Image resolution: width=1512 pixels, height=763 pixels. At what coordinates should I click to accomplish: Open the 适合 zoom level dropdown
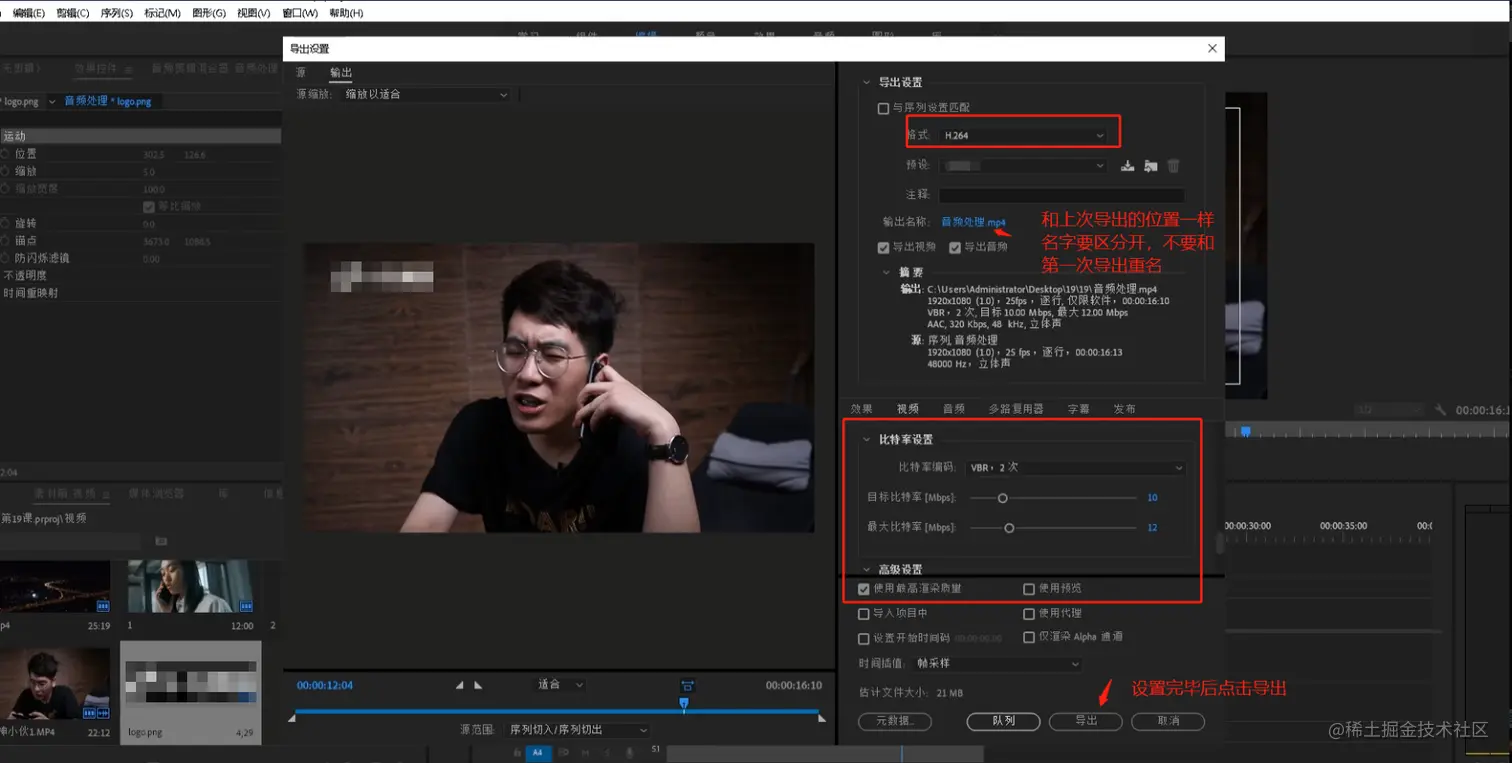(x=560, y=685)
